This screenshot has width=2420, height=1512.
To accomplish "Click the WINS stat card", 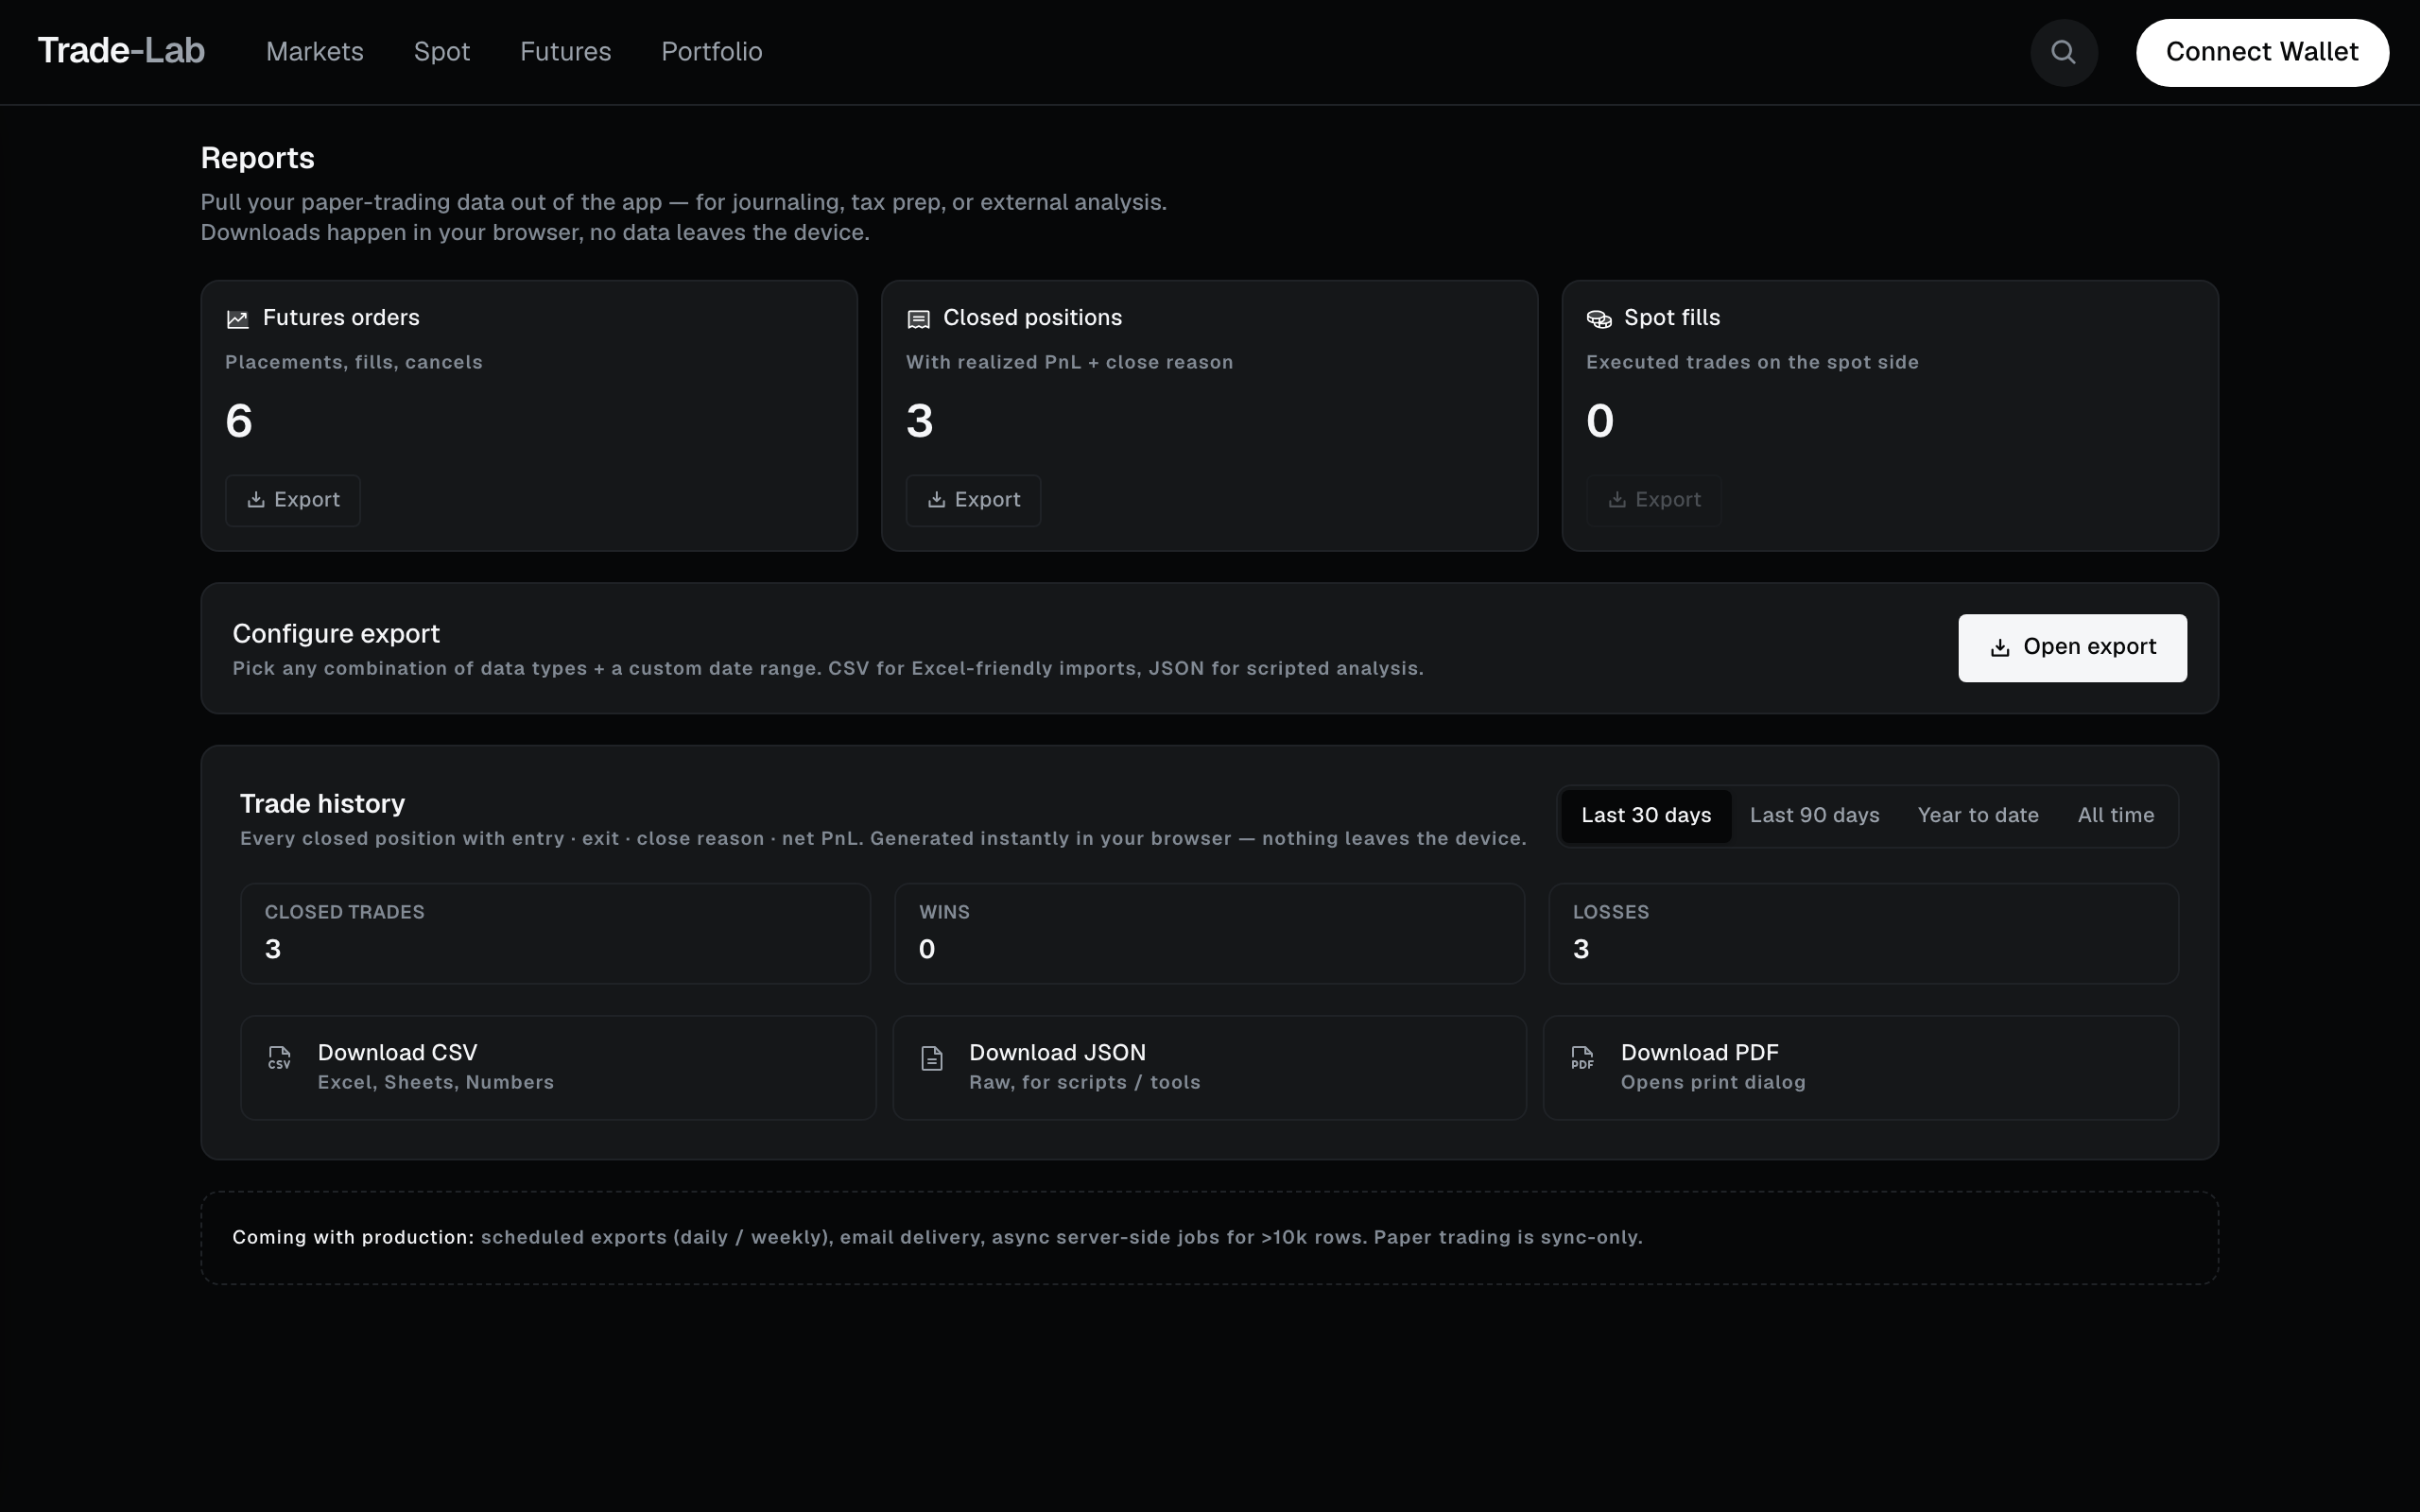I will click(x=1209, y=933).
